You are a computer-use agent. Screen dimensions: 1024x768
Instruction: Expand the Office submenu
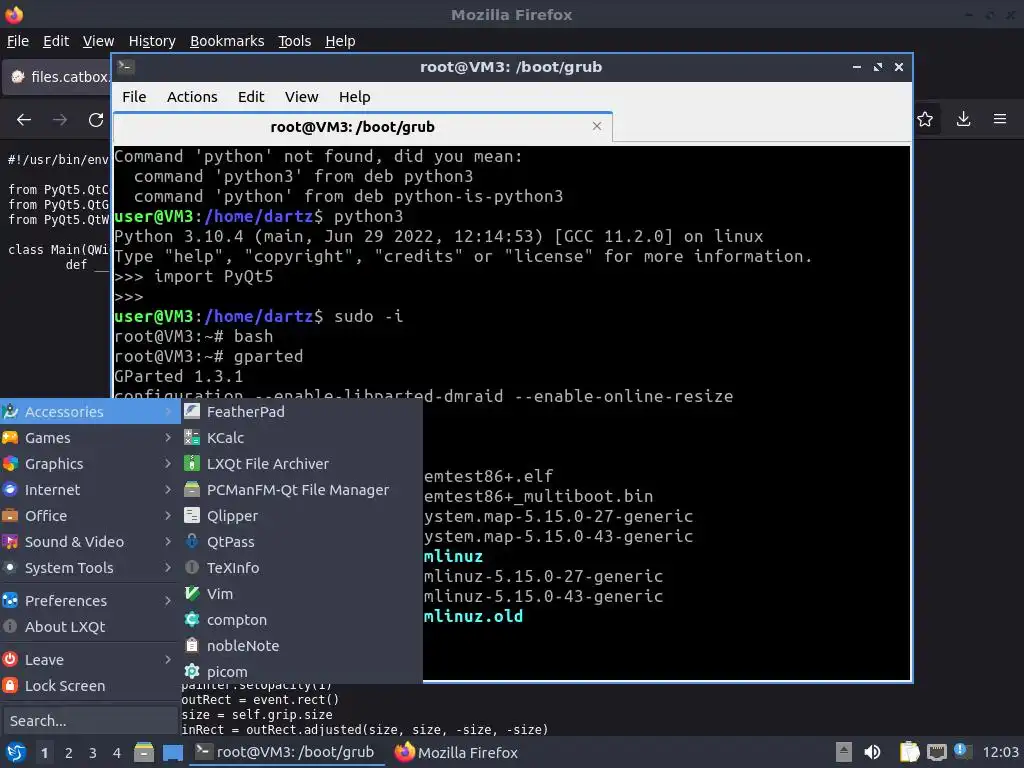[x=89, y=516]
